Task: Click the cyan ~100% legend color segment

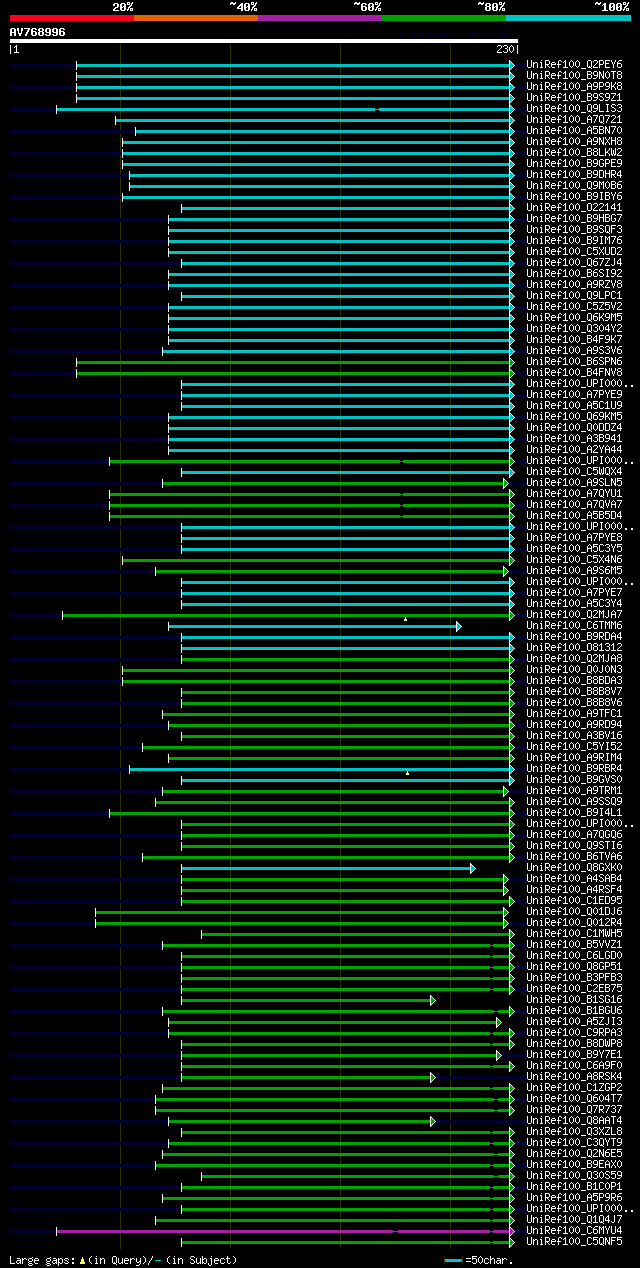Action: pyautogui.click(x=567, y=18)
